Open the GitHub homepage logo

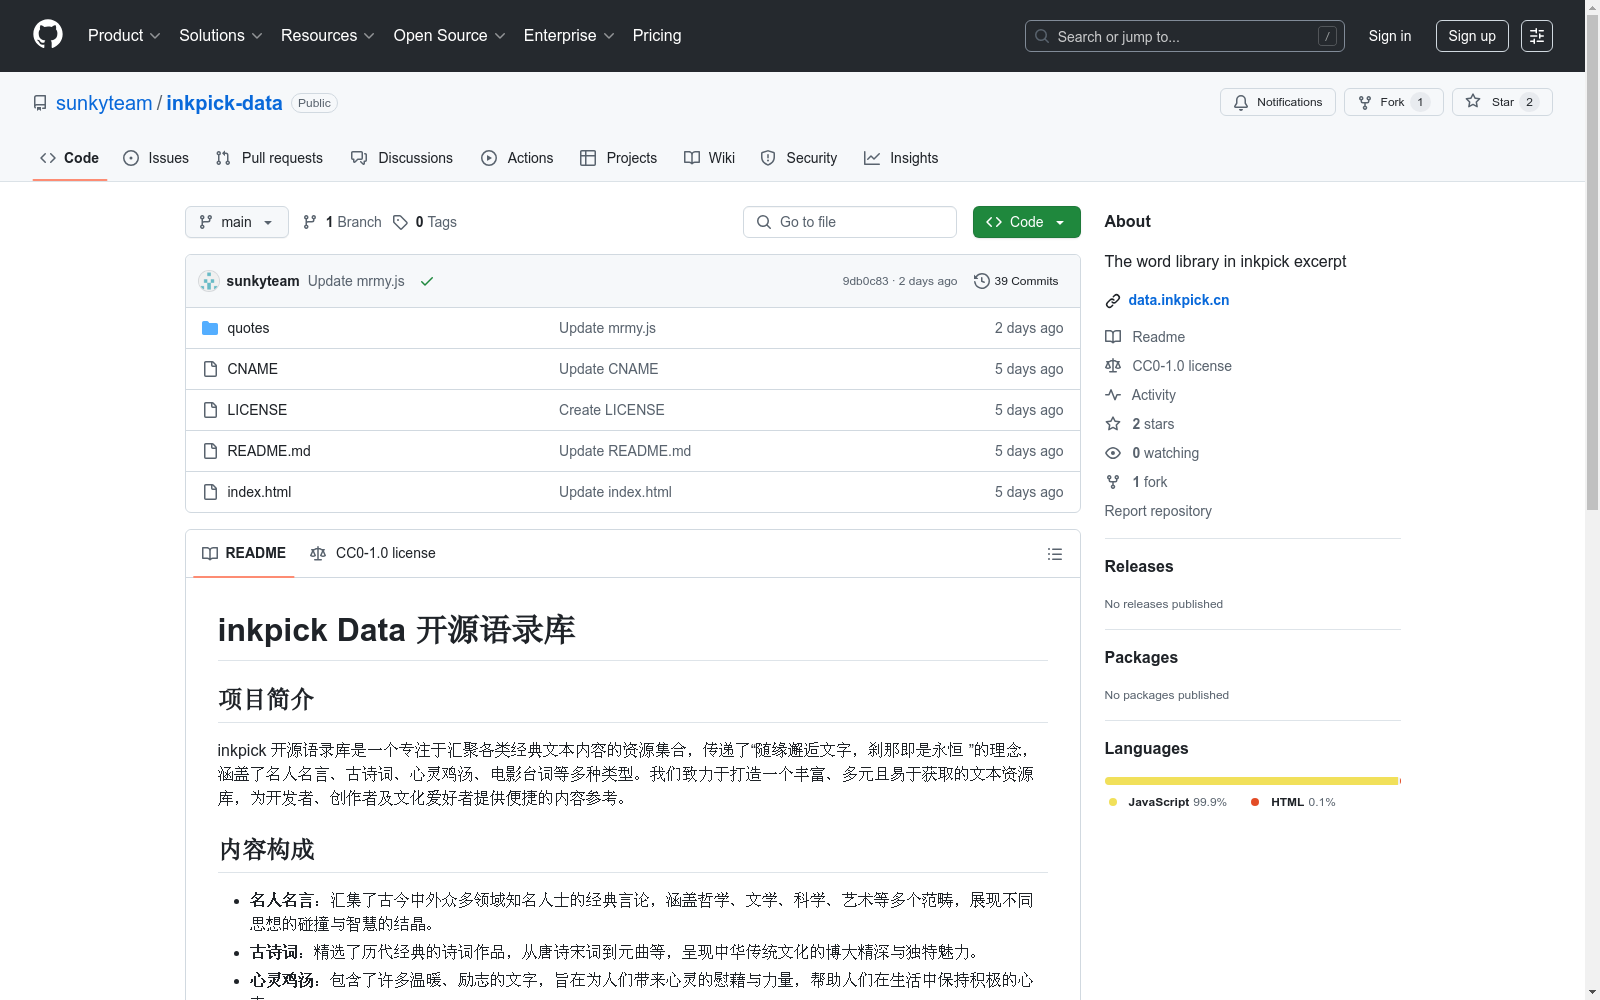pos(48,35)
